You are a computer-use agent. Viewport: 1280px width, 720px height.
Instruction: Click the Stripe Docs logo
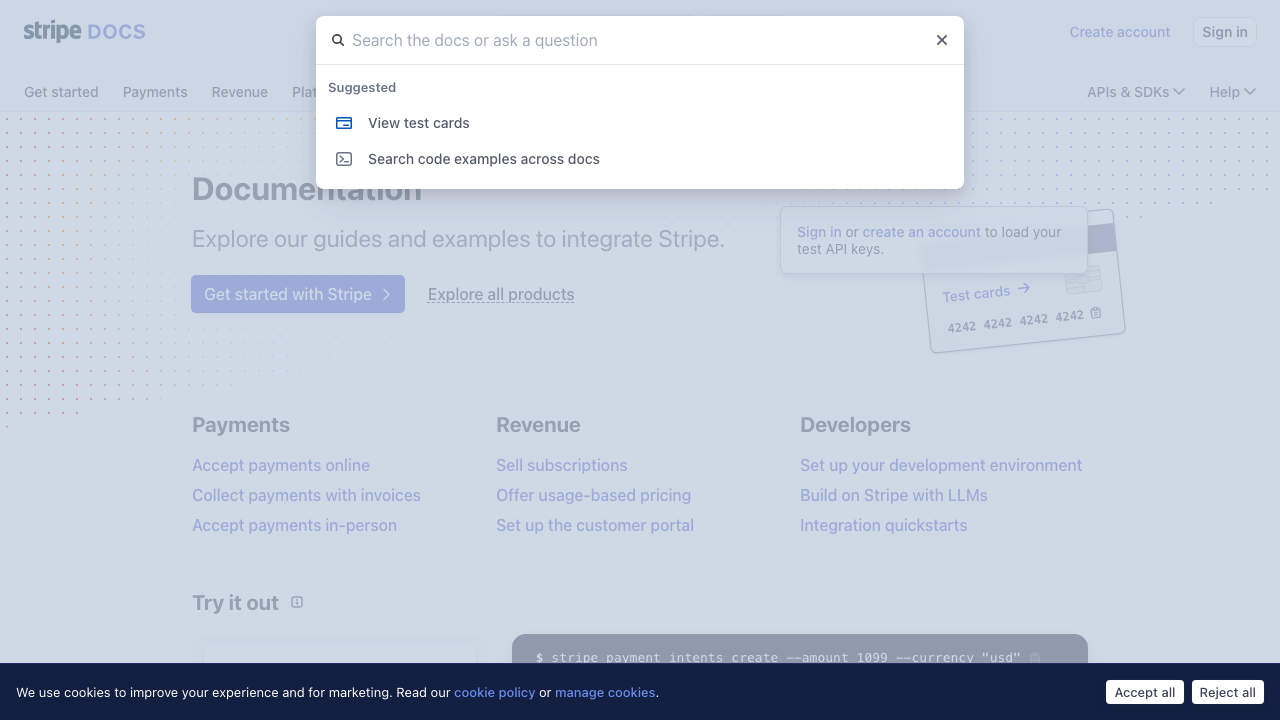coord(84,31)
